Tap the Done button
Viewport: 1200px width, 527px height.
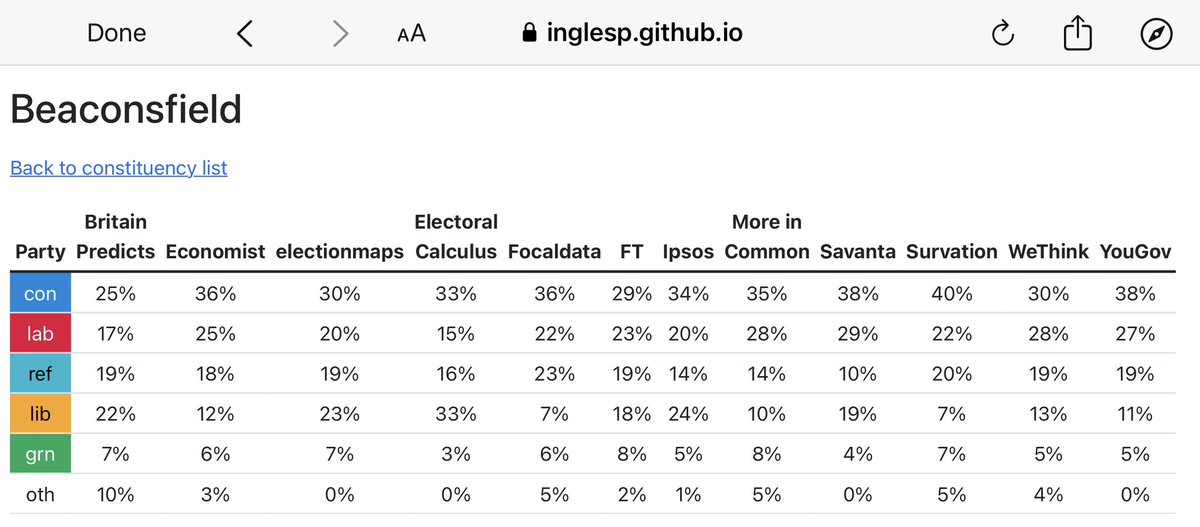(x=116, y=33)
